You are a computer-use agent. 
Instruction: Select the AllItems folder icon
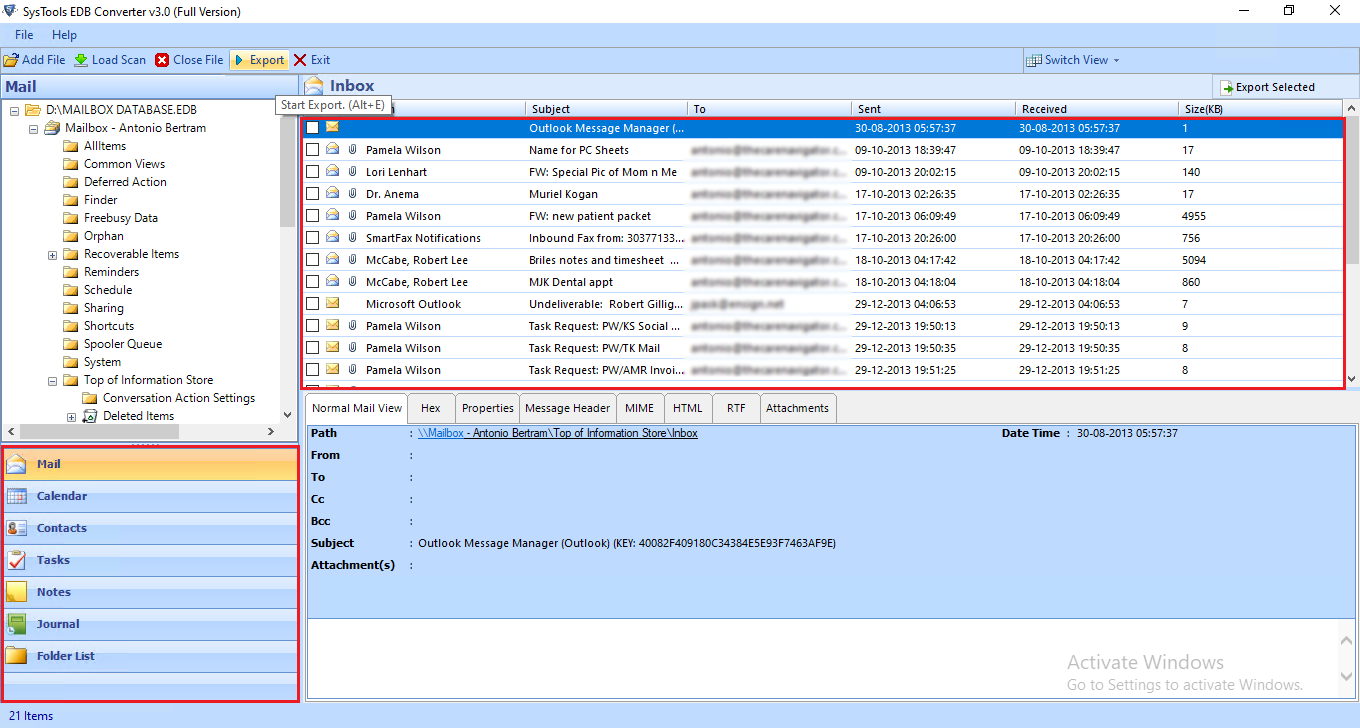click(71, 146)
